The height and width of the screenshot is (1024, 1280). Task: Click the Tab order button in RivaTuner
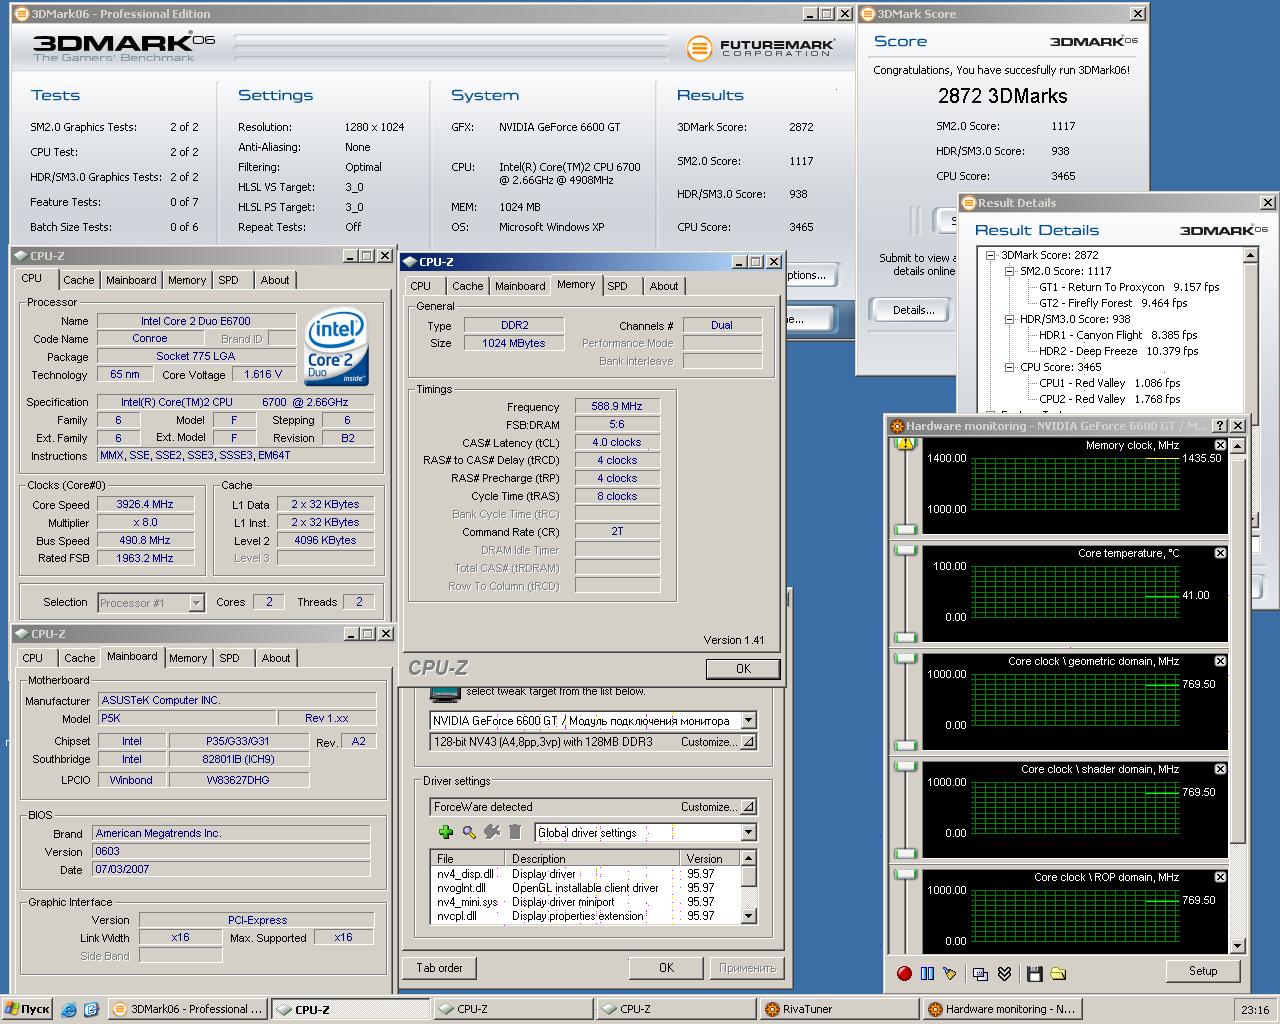pyautogui.click(x=440, y=968)
